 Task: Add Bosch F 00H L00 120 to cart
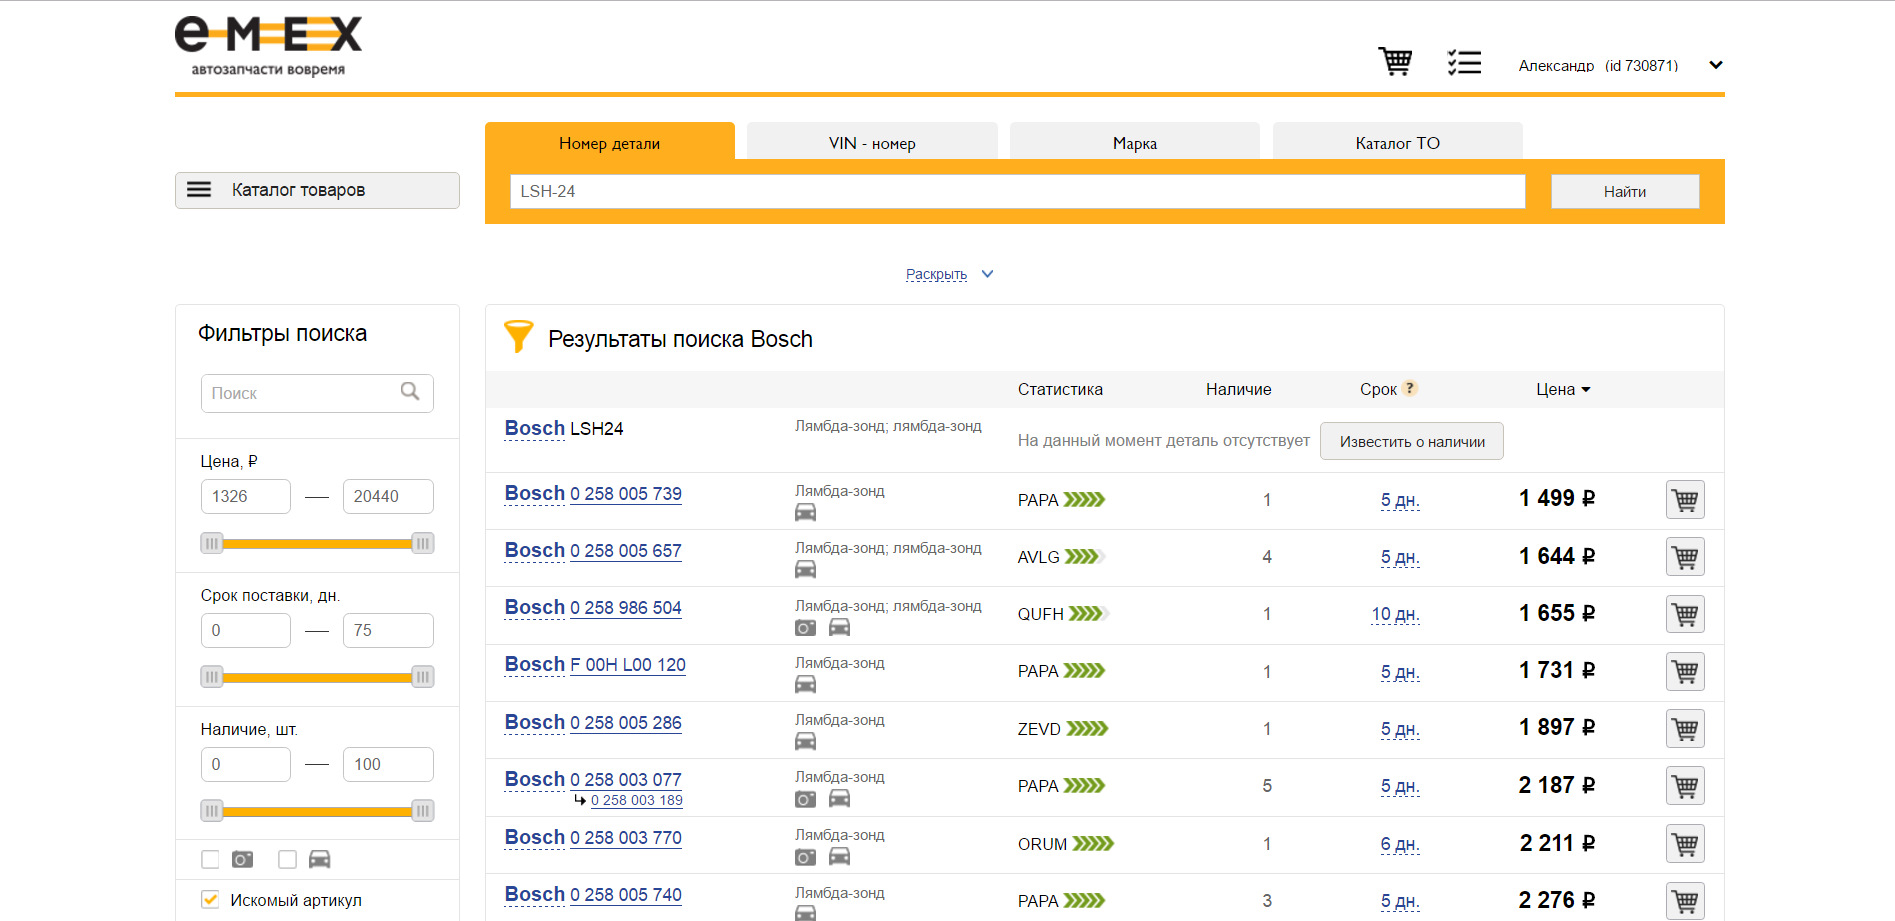point(1685,672)
